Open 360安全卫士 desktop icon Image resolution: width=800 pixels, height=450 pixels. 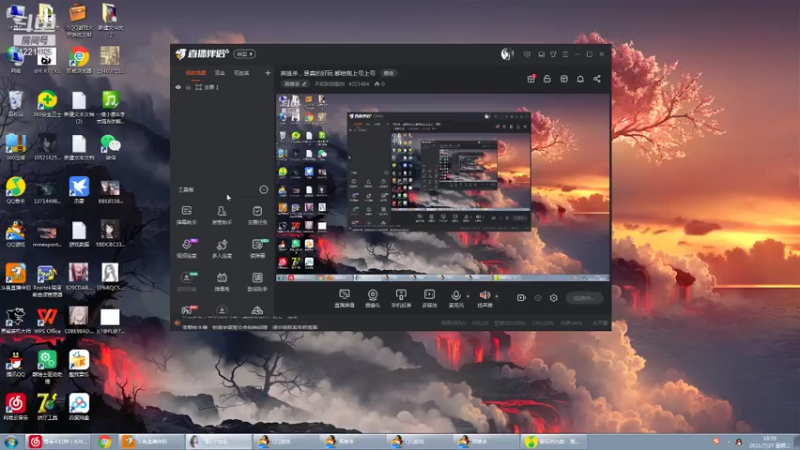(47, 104)
